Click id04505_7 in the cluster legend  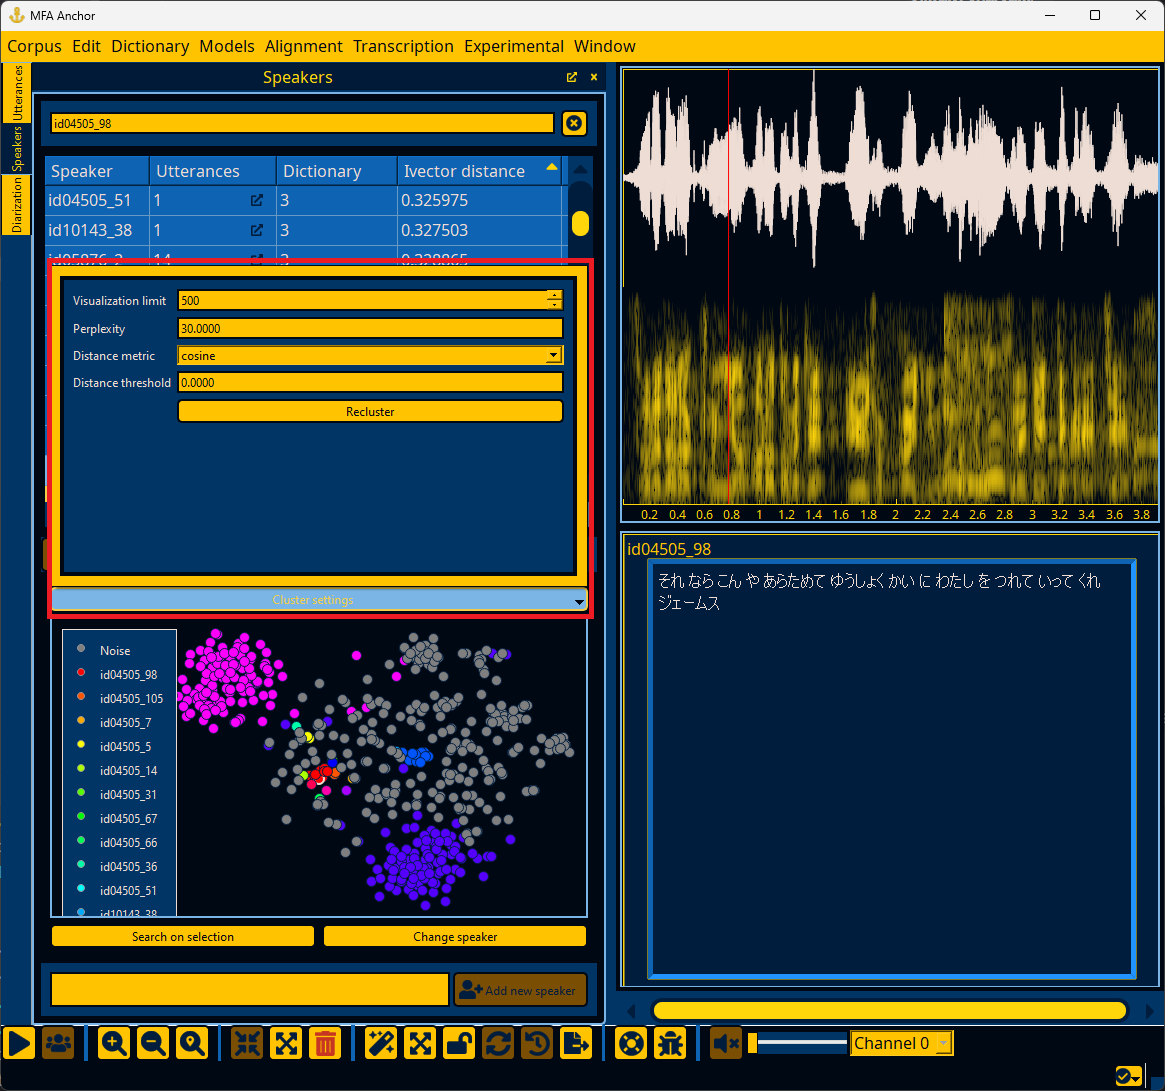(x=125, y=722)
